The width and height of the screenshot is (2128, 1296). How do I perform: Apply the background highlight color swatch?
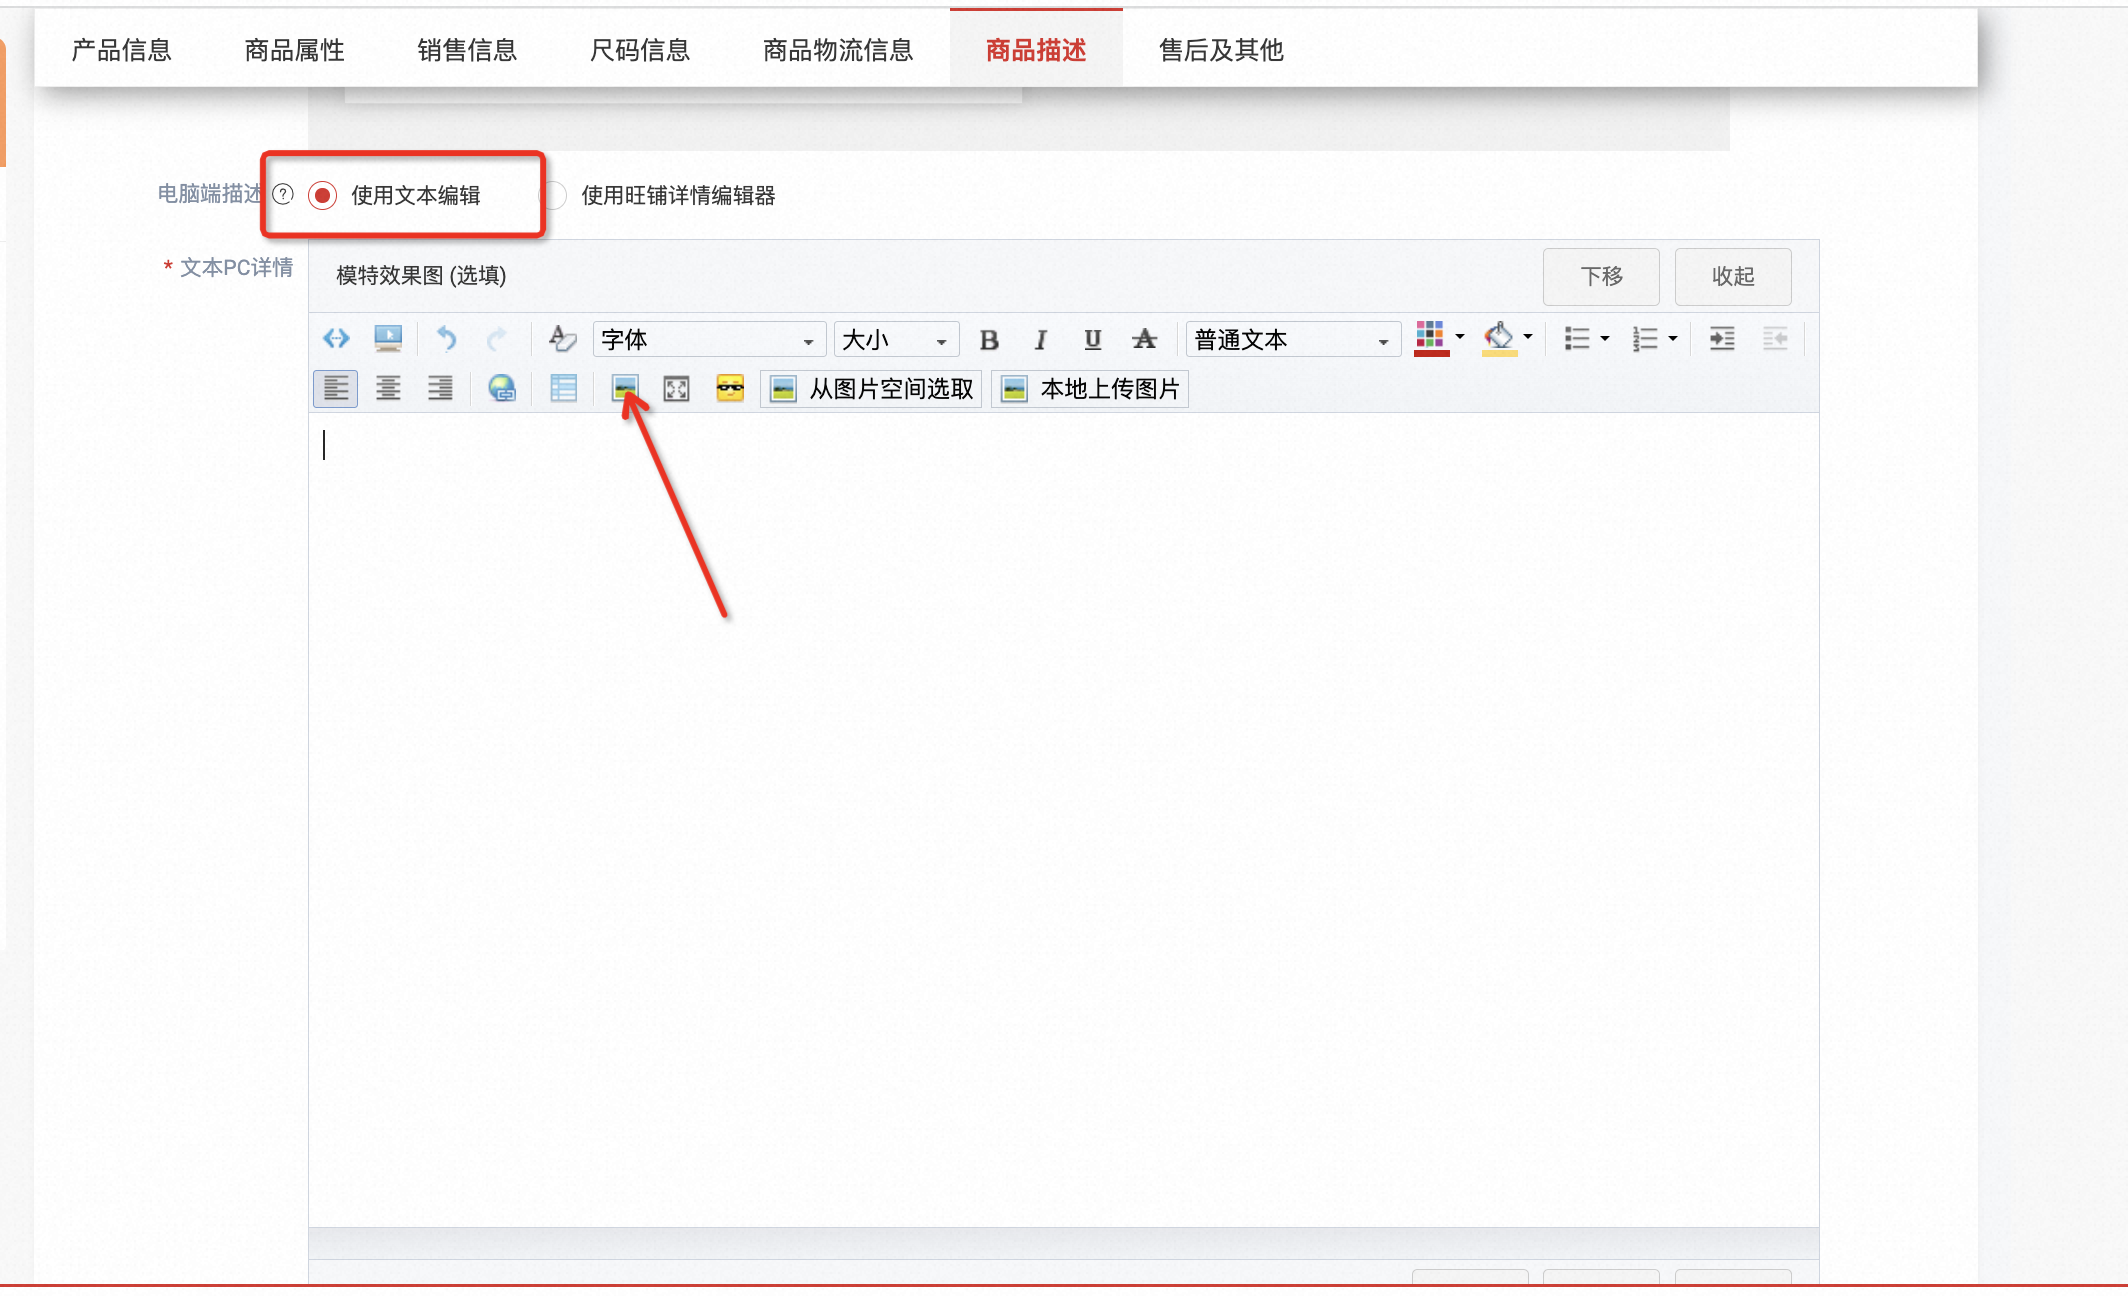pos(1499,339)
